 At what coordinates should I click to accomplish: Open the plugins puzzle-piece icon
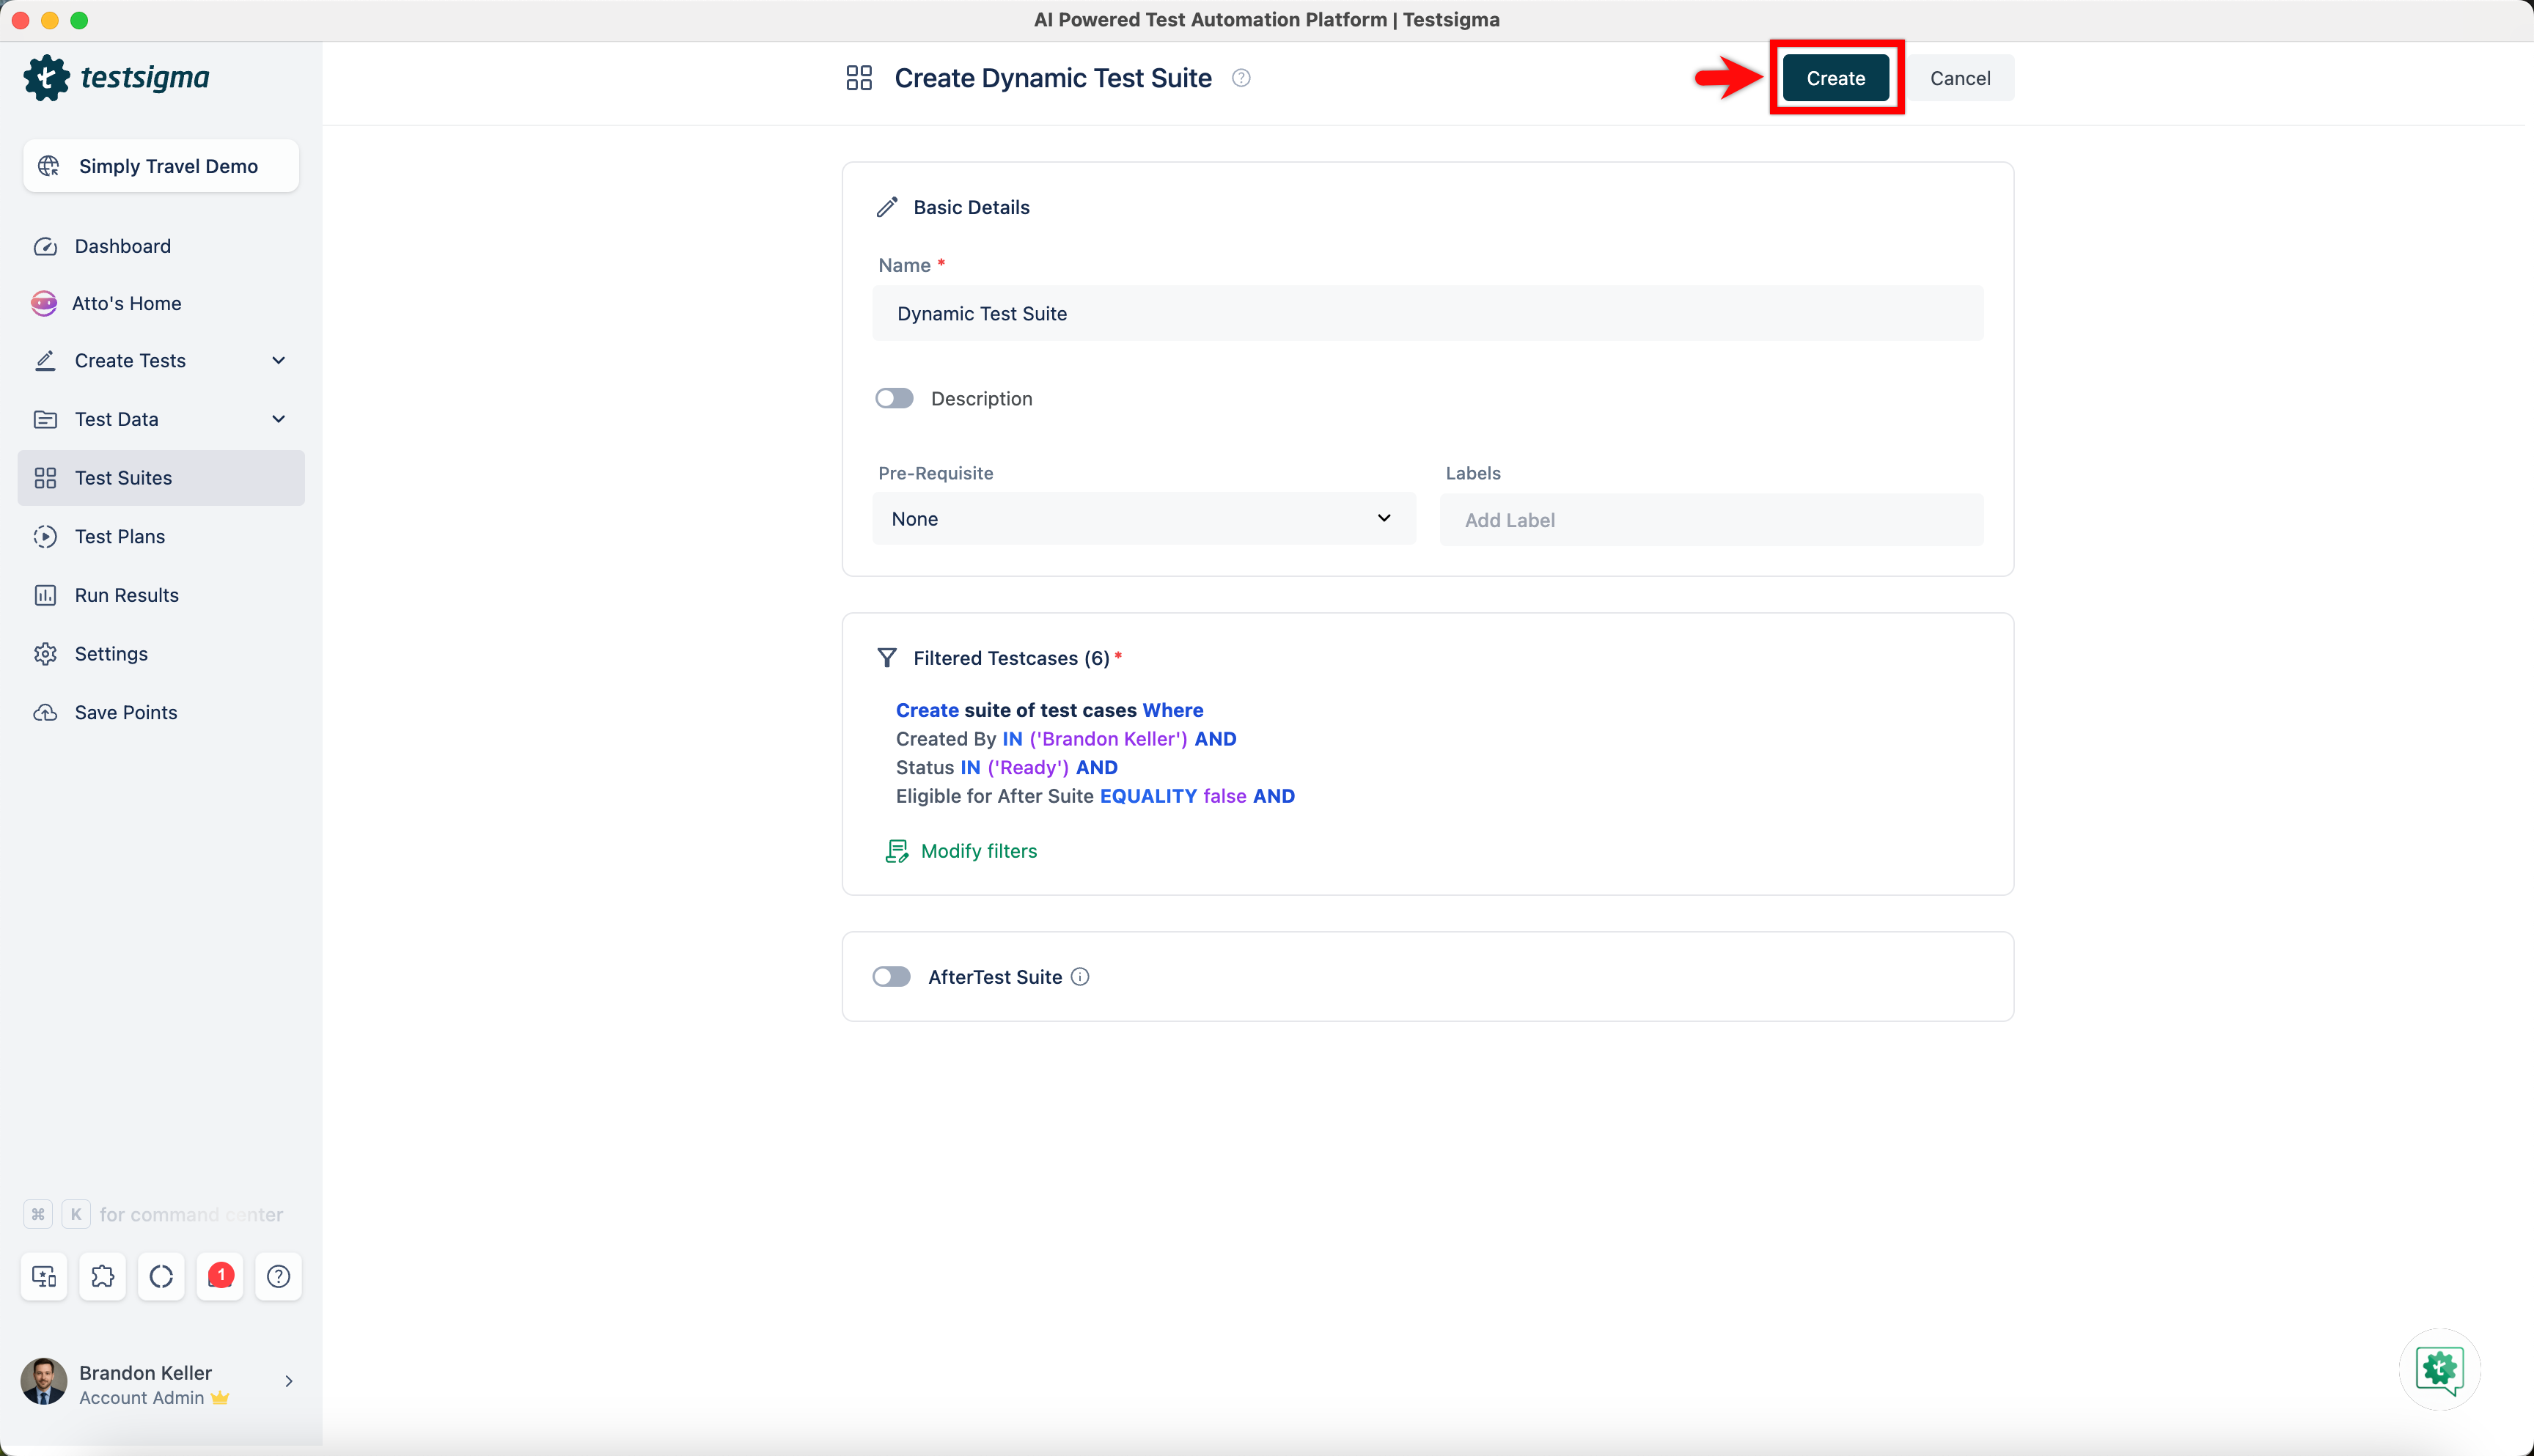(x=102, y=1276)
